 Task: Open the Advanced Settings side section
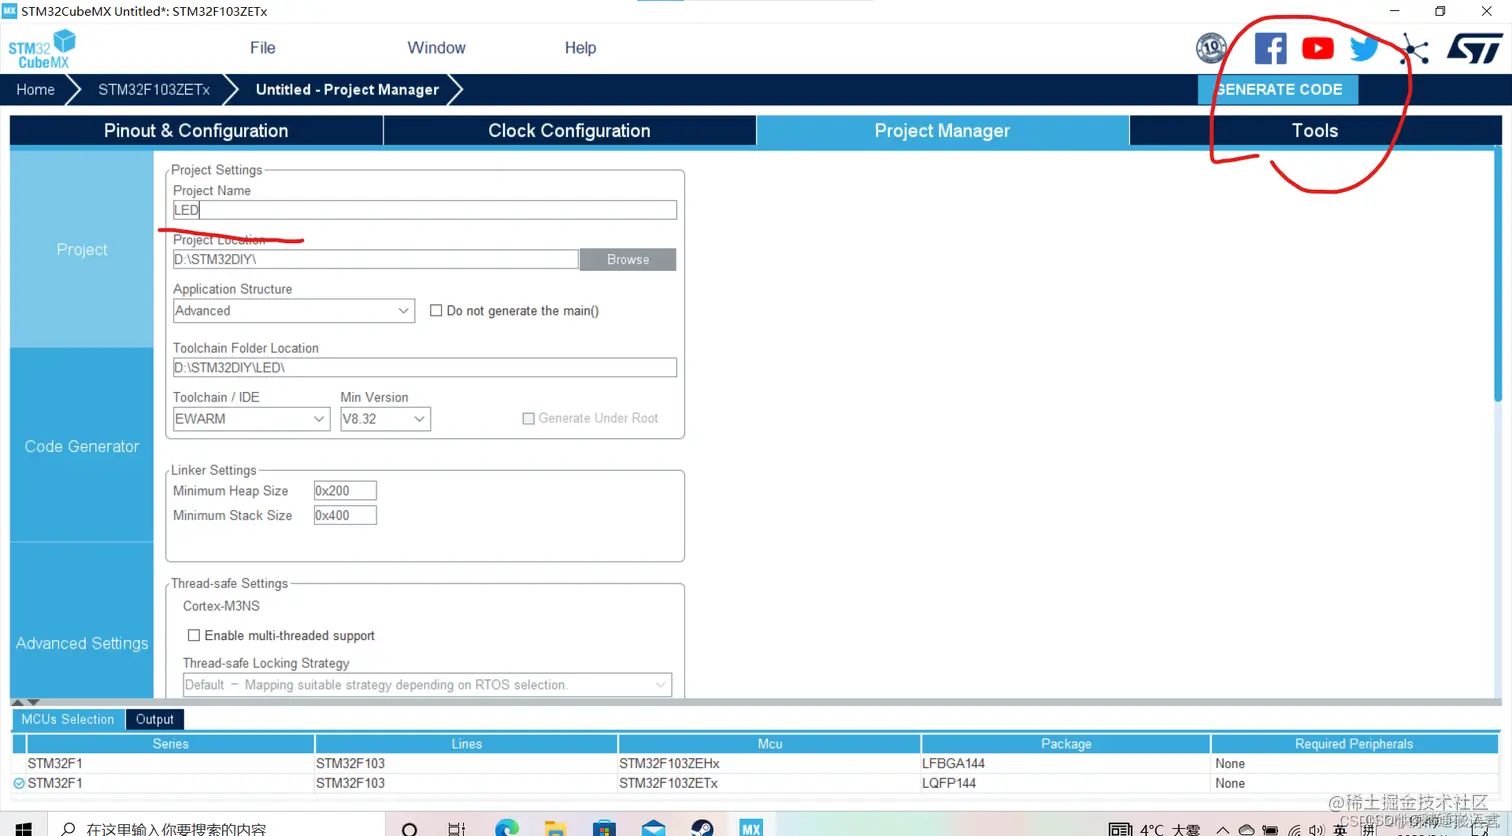(x=82, y=643)
